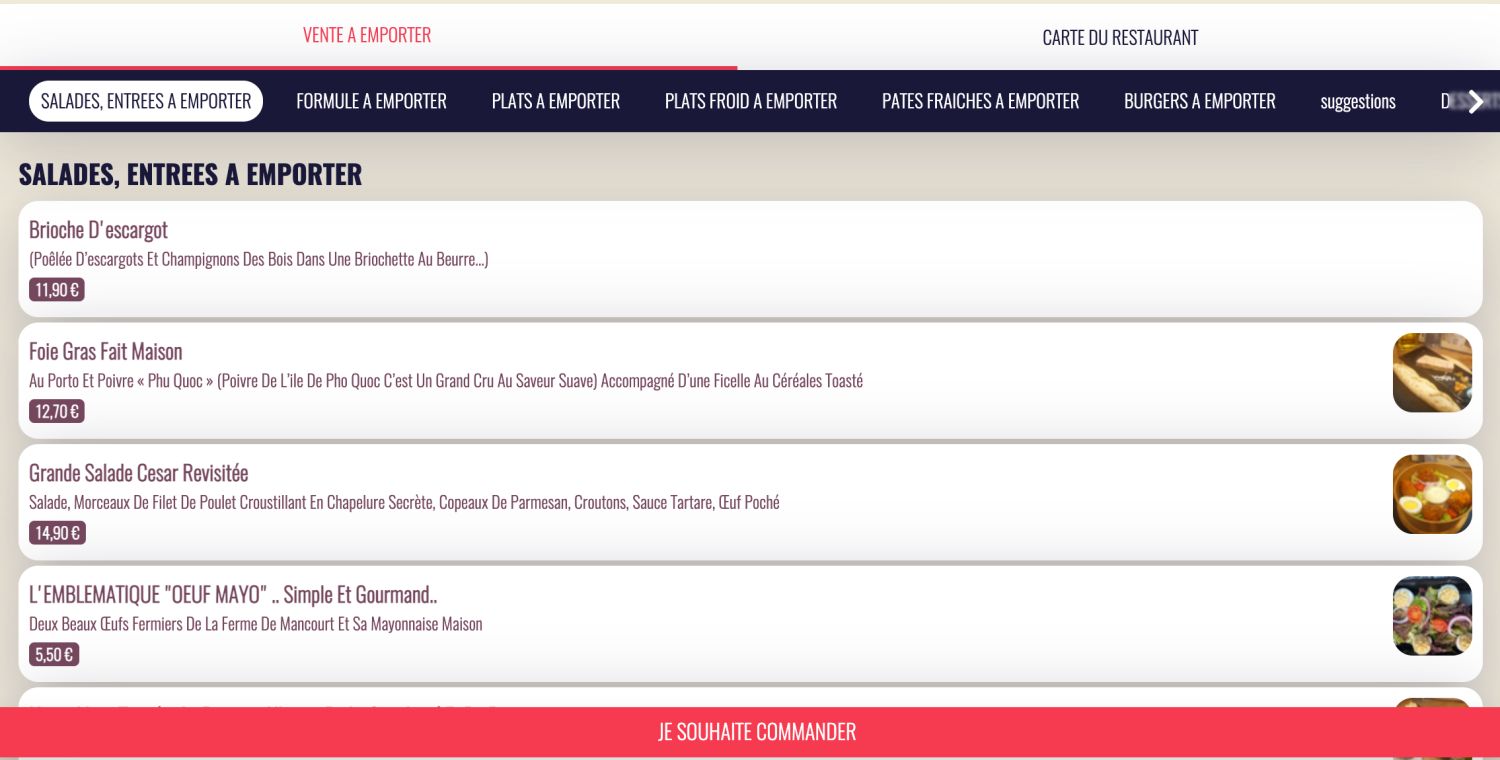
Task: Click the Foie Gras Fait Maison title
Action: [105, 351]
